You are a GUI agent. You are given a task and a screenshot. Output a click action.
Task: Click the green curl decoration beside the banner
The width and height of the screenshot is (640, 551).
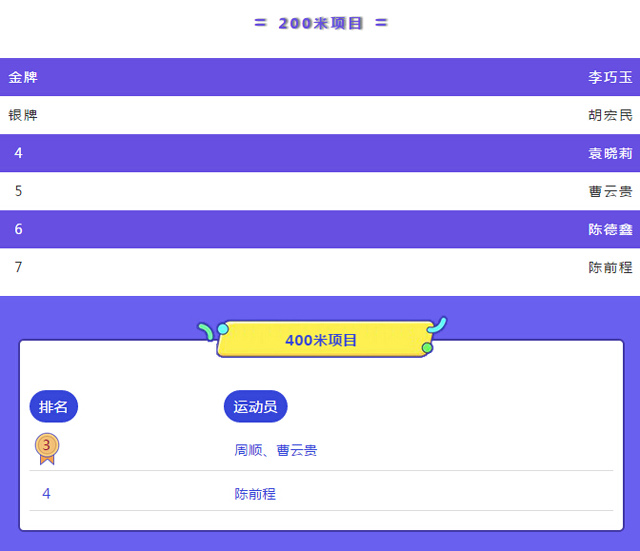pos(205,331)
